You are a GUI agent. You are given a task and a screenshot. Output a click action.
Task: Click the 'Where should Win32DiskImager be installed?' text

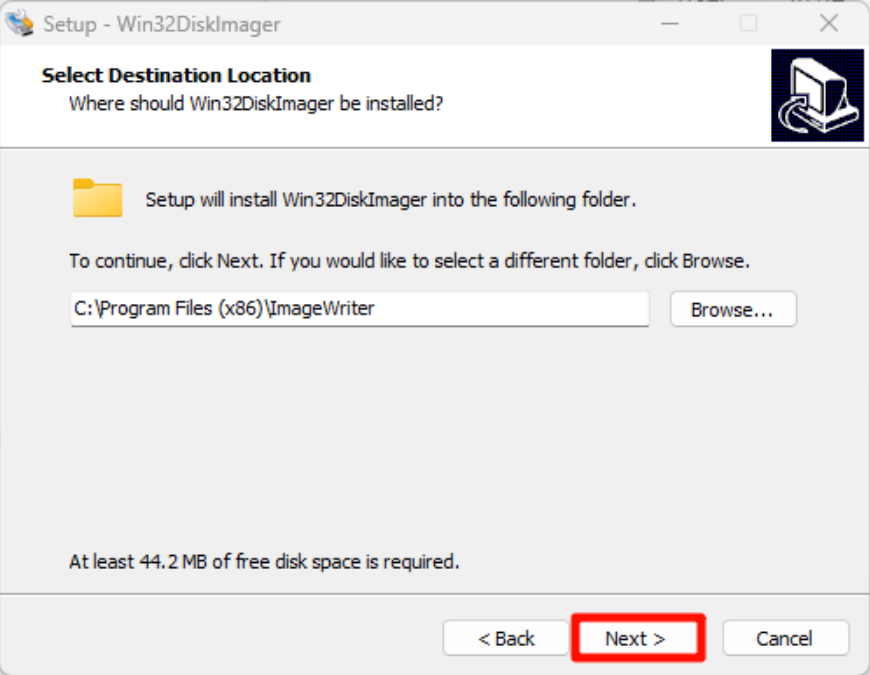pyautogui.click(x=256, y=103)
